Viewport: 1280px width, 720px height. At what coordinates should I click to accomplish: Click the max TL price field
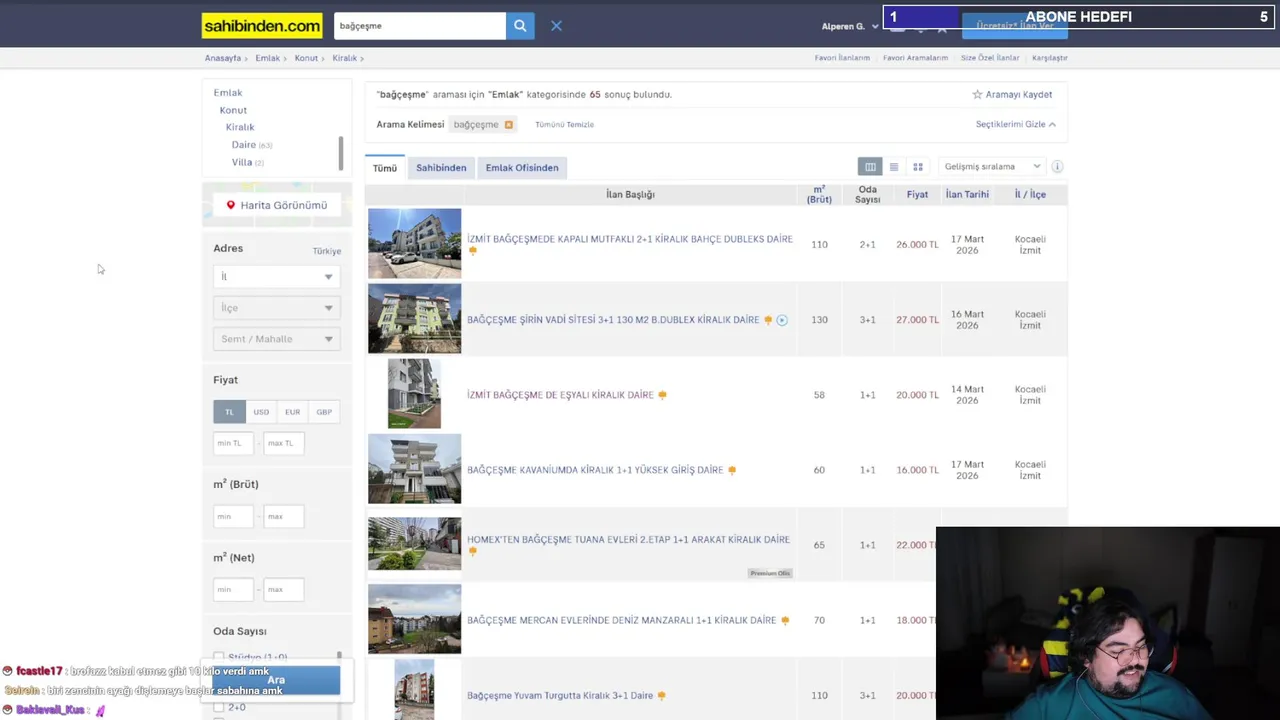(284, 443)
